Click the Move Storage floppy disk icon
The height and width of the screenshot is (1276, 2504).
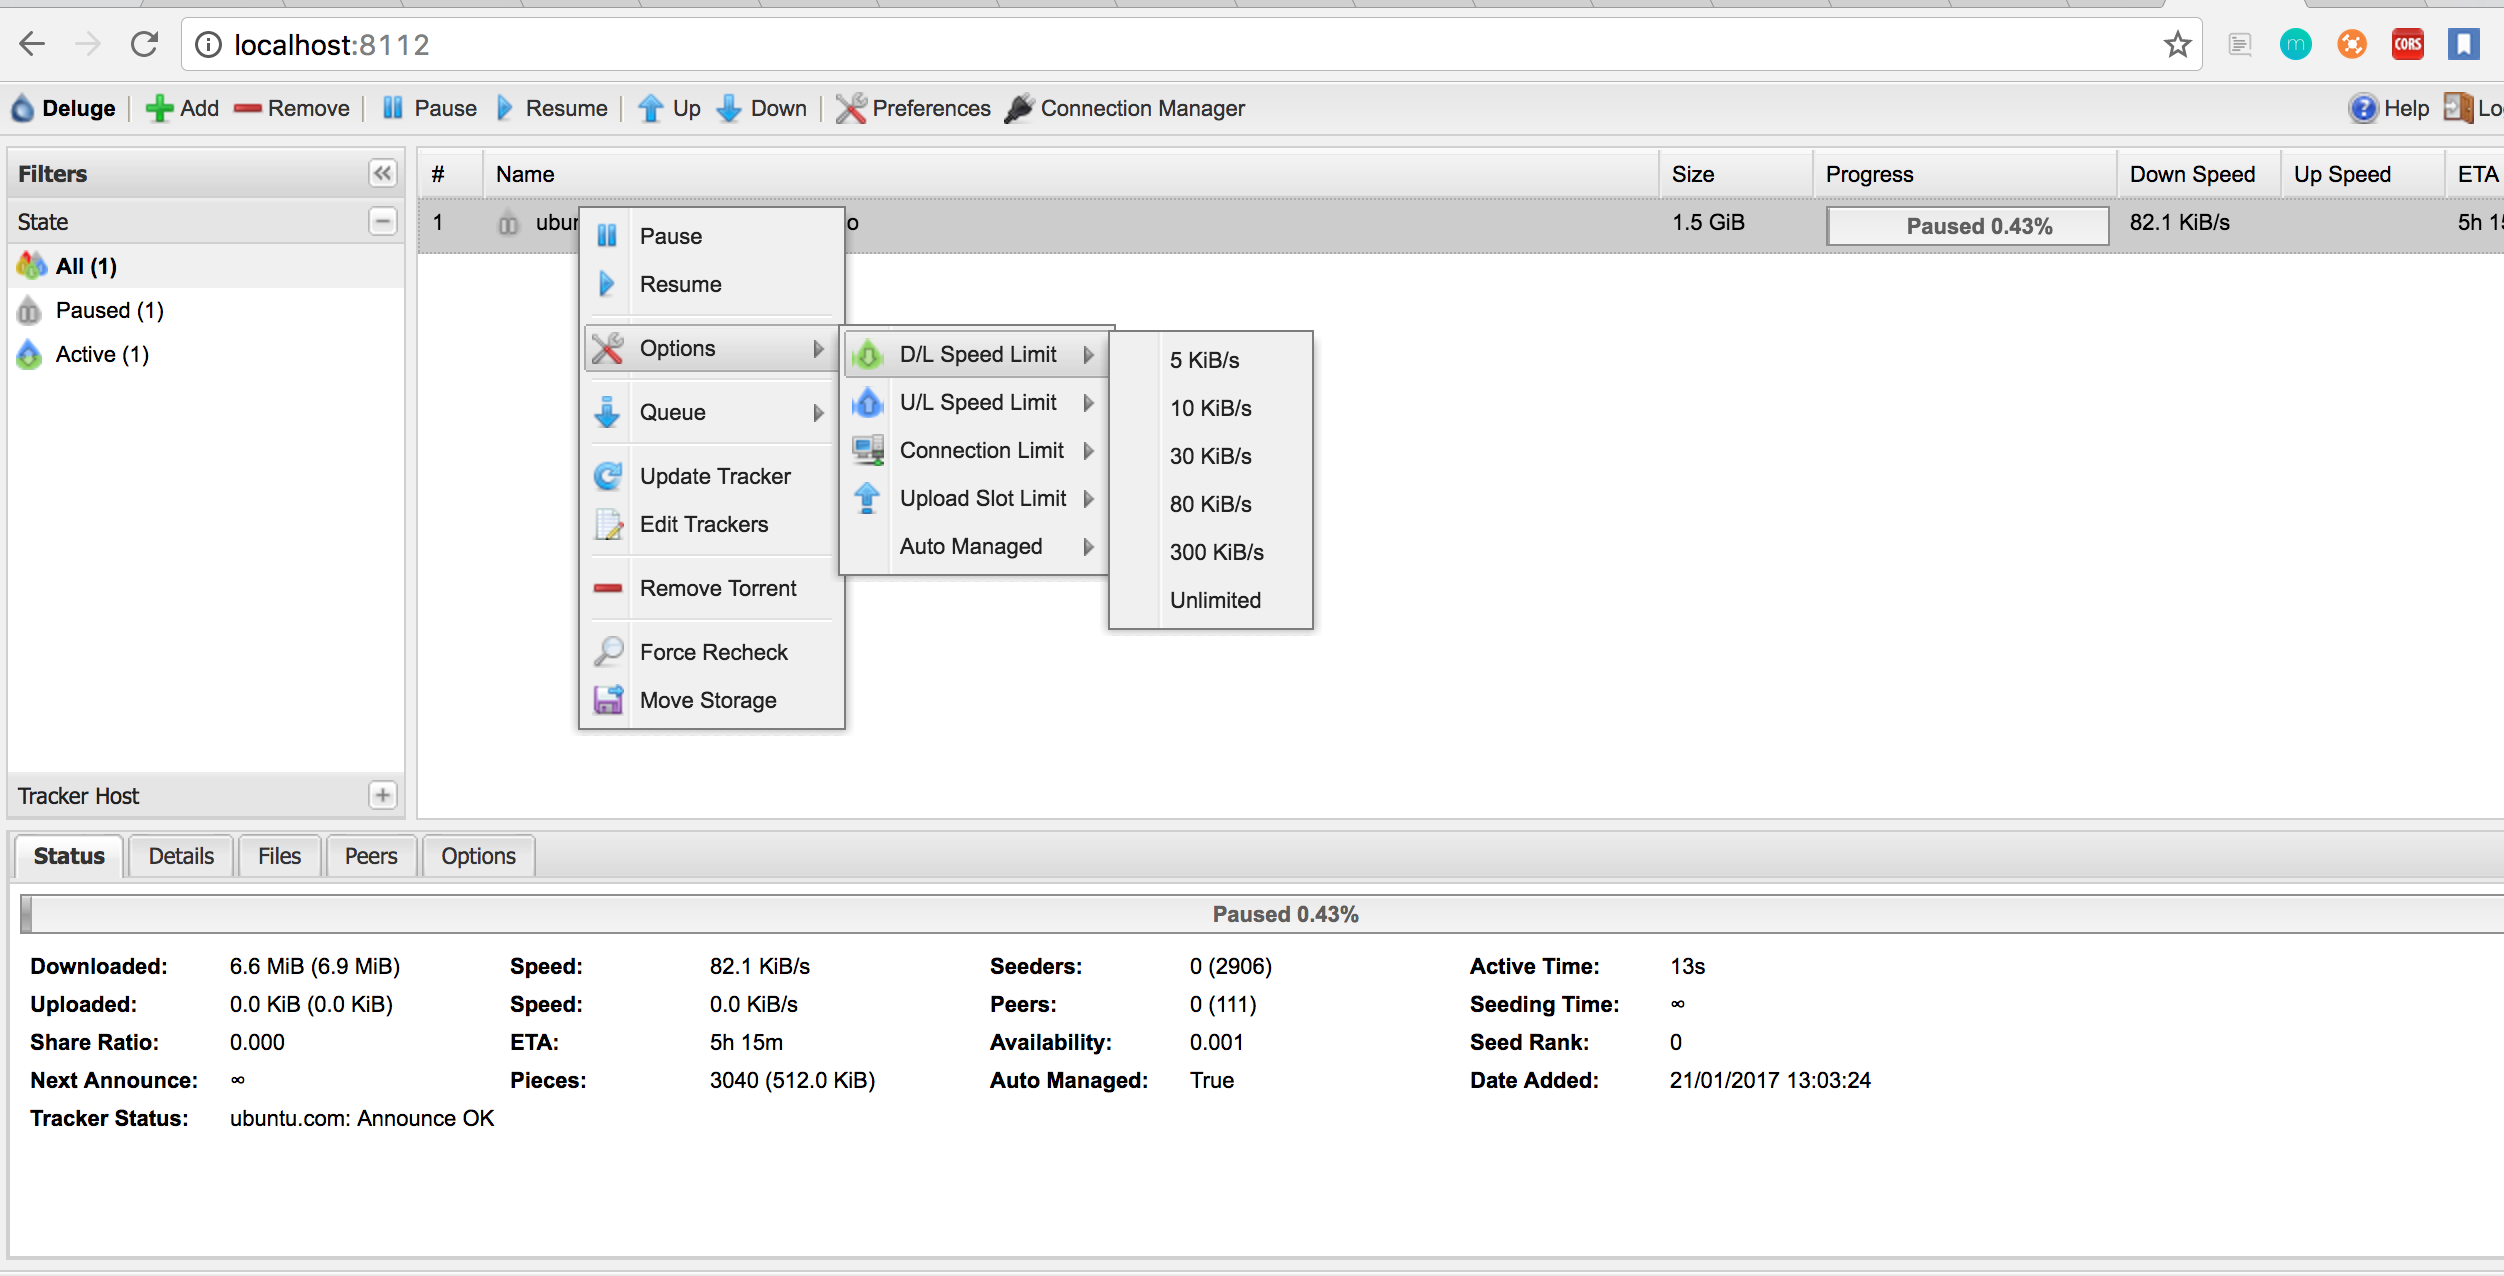(608, 700)
